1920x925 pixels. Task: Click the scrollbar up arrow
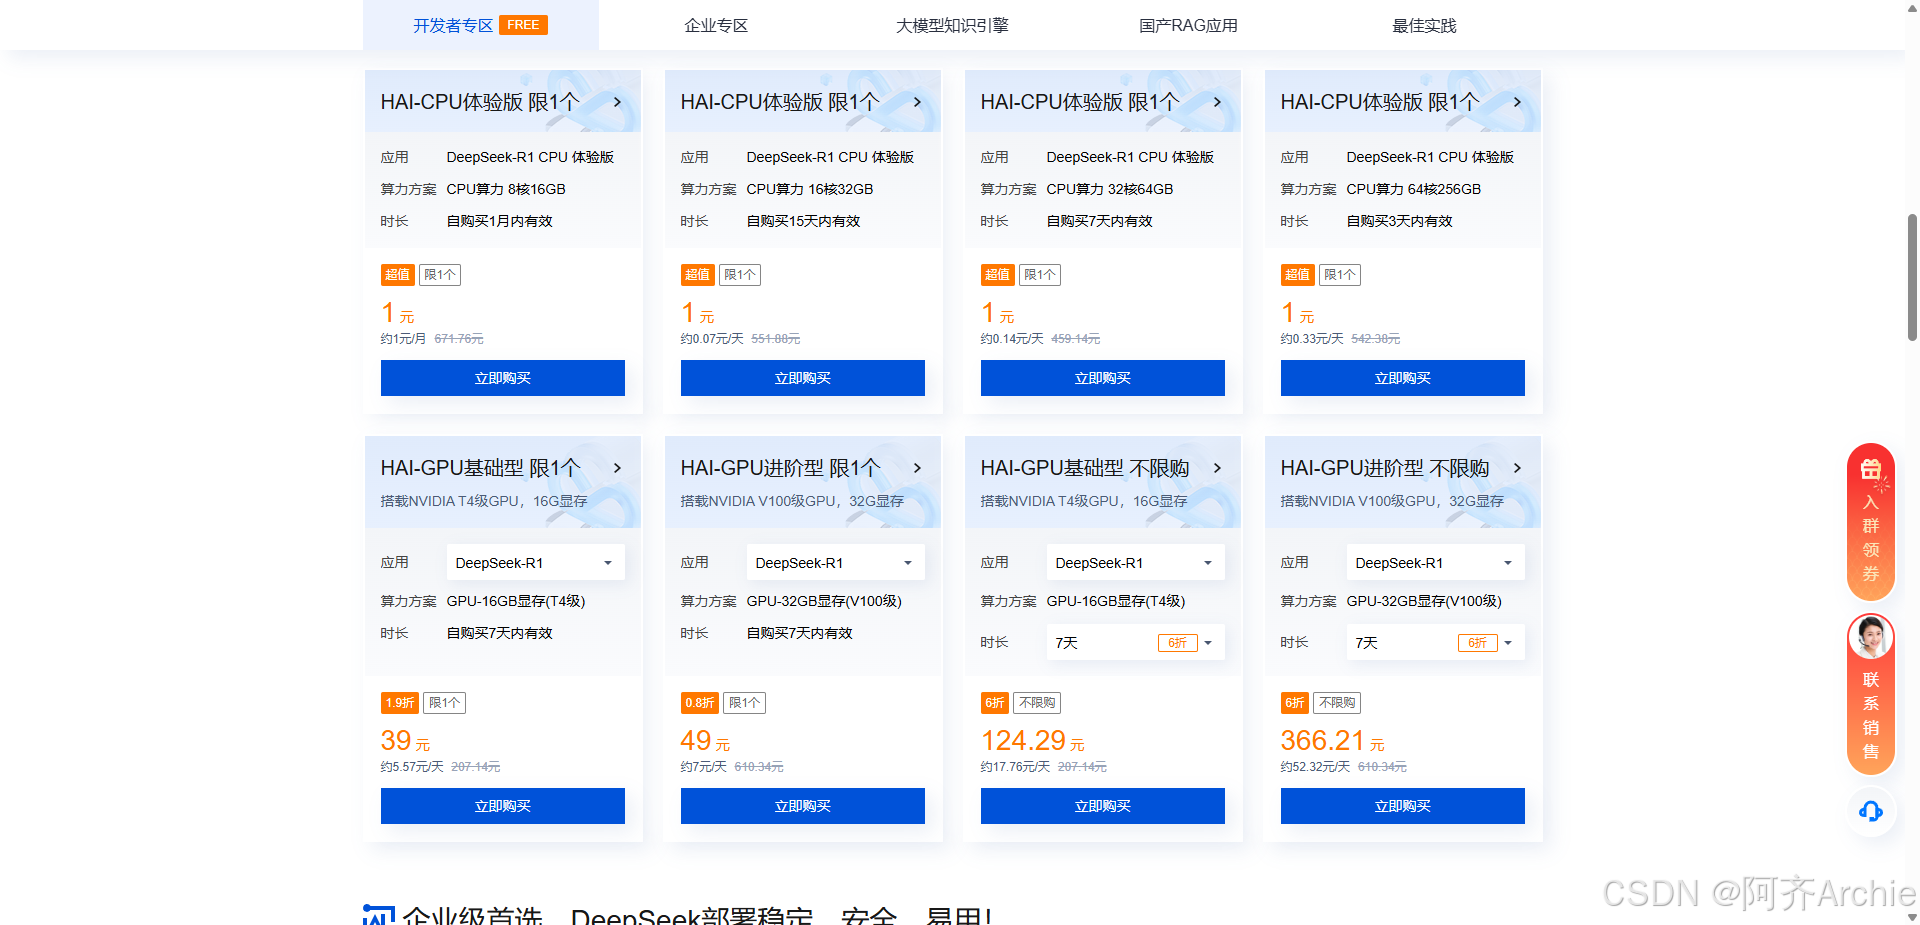[1912, 7]
